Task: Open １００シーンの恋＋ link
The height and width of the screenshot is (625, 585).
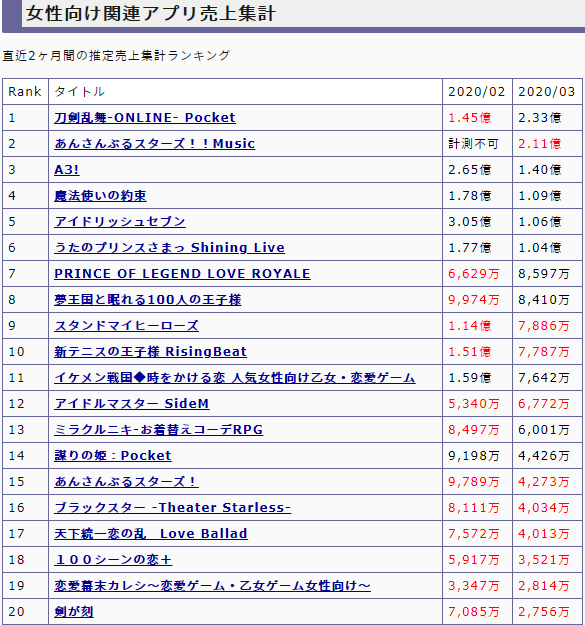Action: pos(113,560)
